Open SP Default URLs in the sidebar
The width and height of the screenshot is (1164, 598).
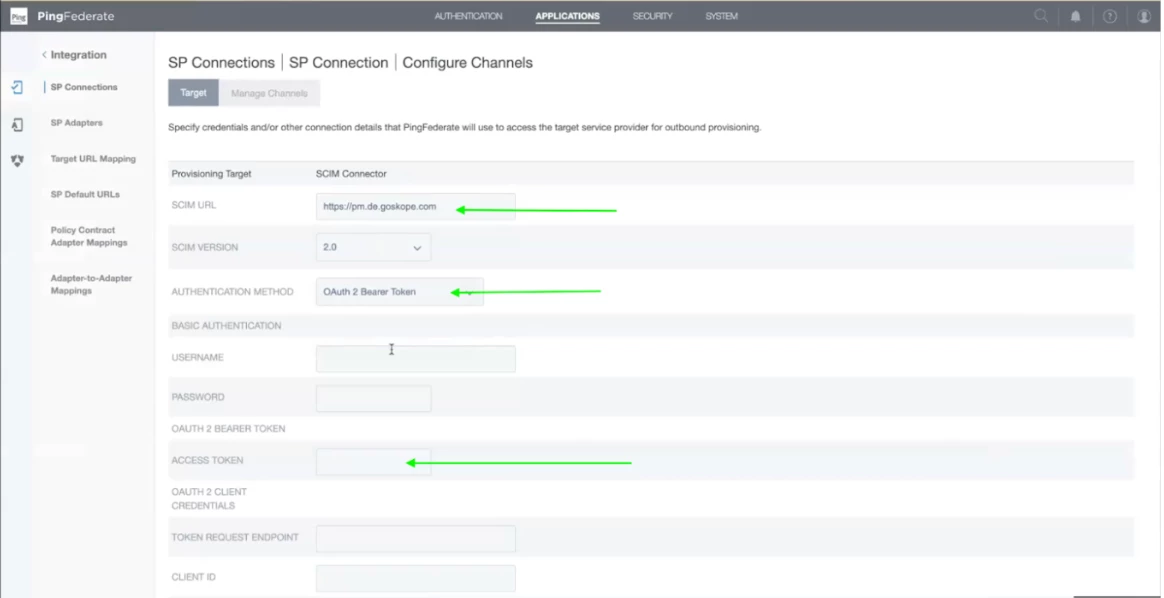tap(85, 194)
